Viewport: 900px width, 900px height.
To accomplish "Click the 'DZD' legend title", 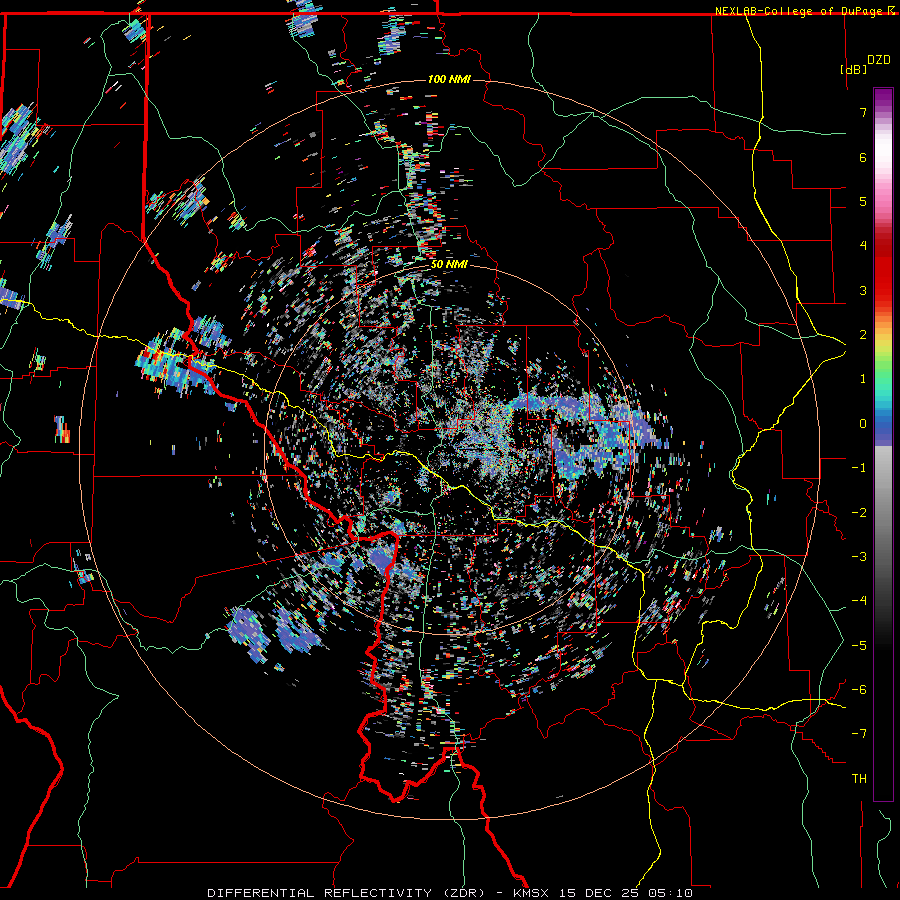I will click(878, 60).
